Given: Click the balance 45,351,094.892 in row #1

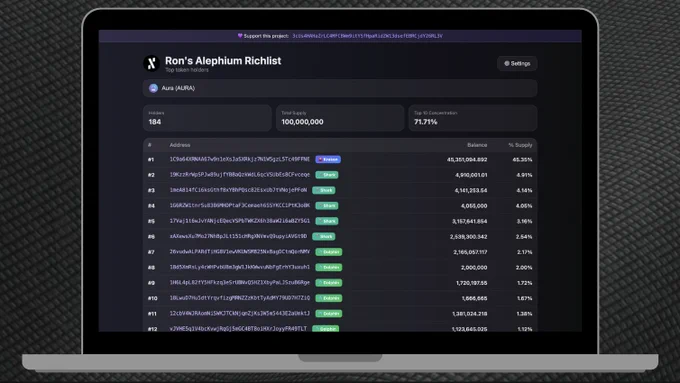Looking at the screenshot, I should tap(467, 160).
